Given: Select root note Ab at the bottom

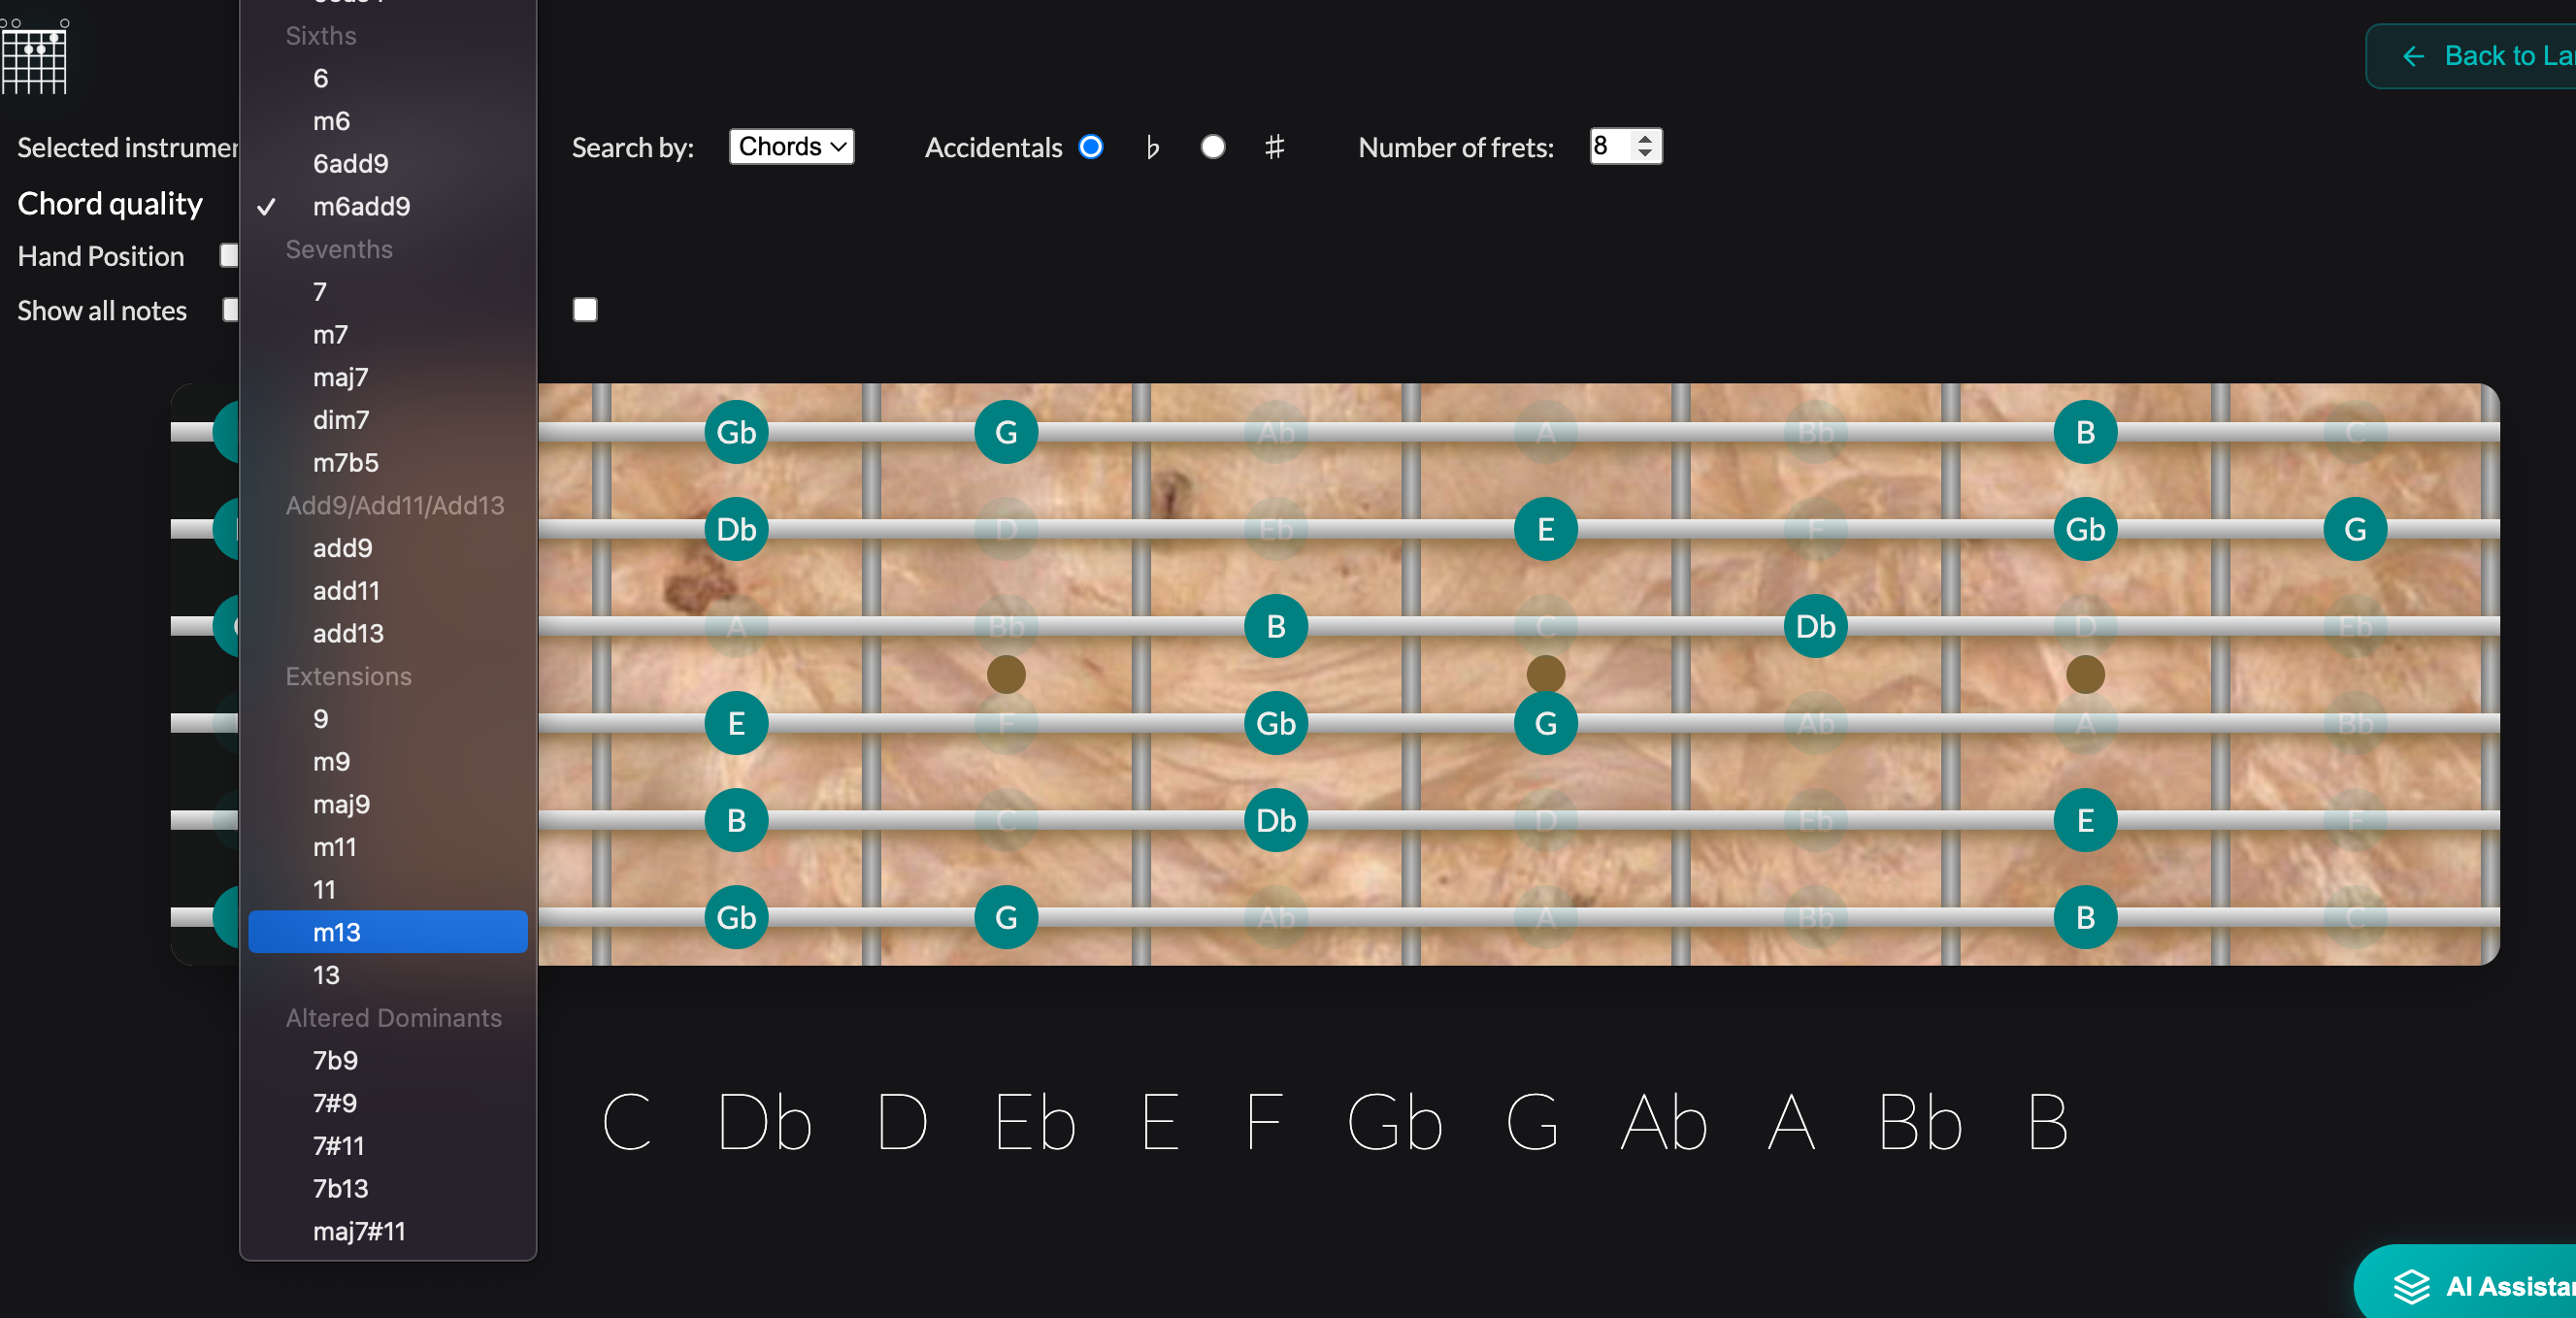Looking at the screenshot, I should [1663, 1123].
